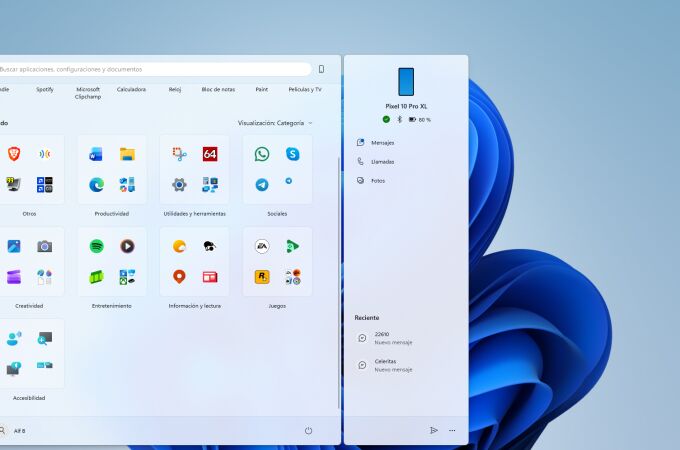Open Media Player in the Entretenimiento group
This screenshot has width=680, height=450.
tap(128, 246)
